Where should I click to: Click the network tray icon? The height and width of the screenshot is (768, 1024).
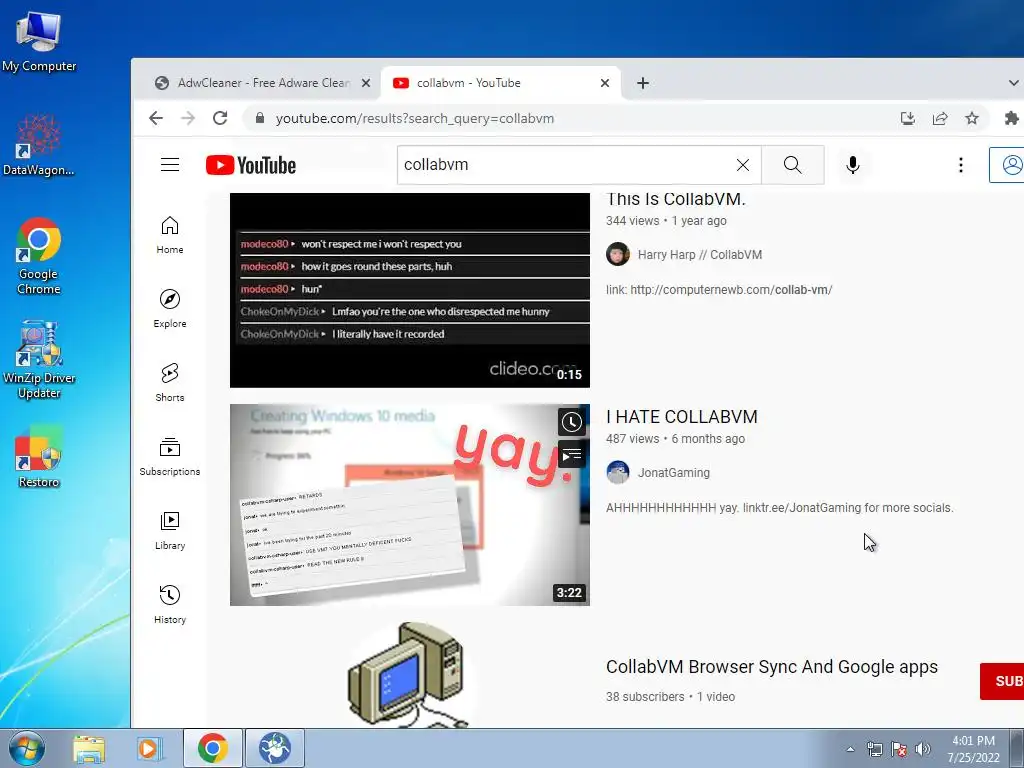tap(874, 749)
